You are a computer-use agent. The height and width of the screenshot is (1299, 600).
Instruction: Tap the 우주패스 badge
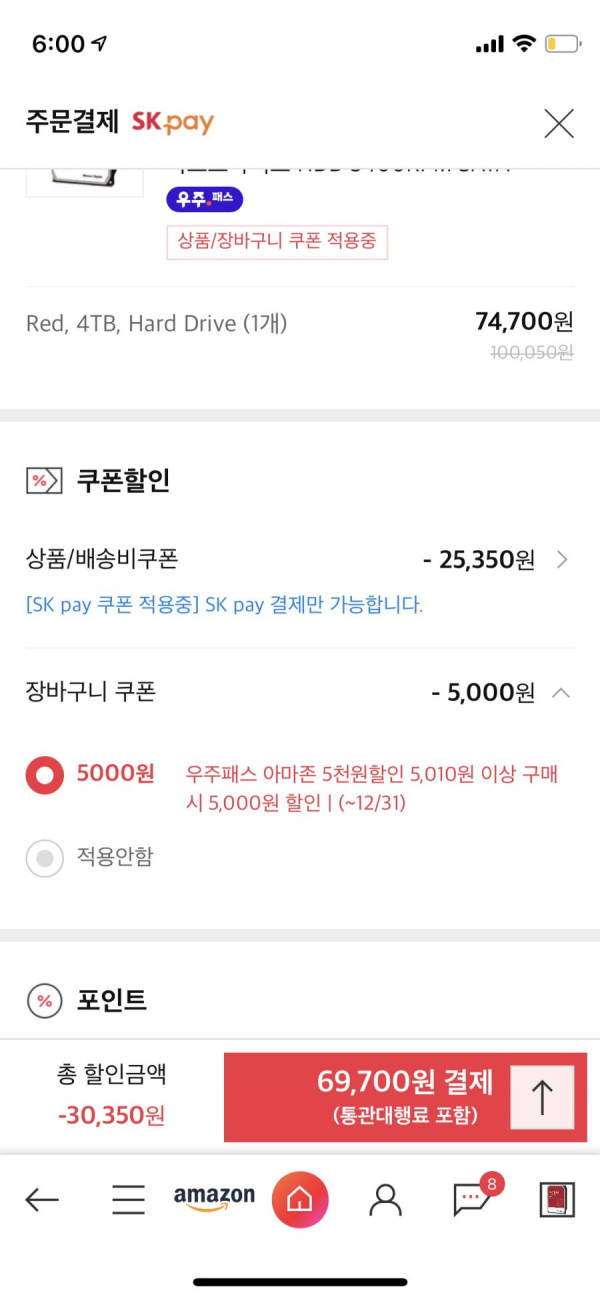point(205,199)
